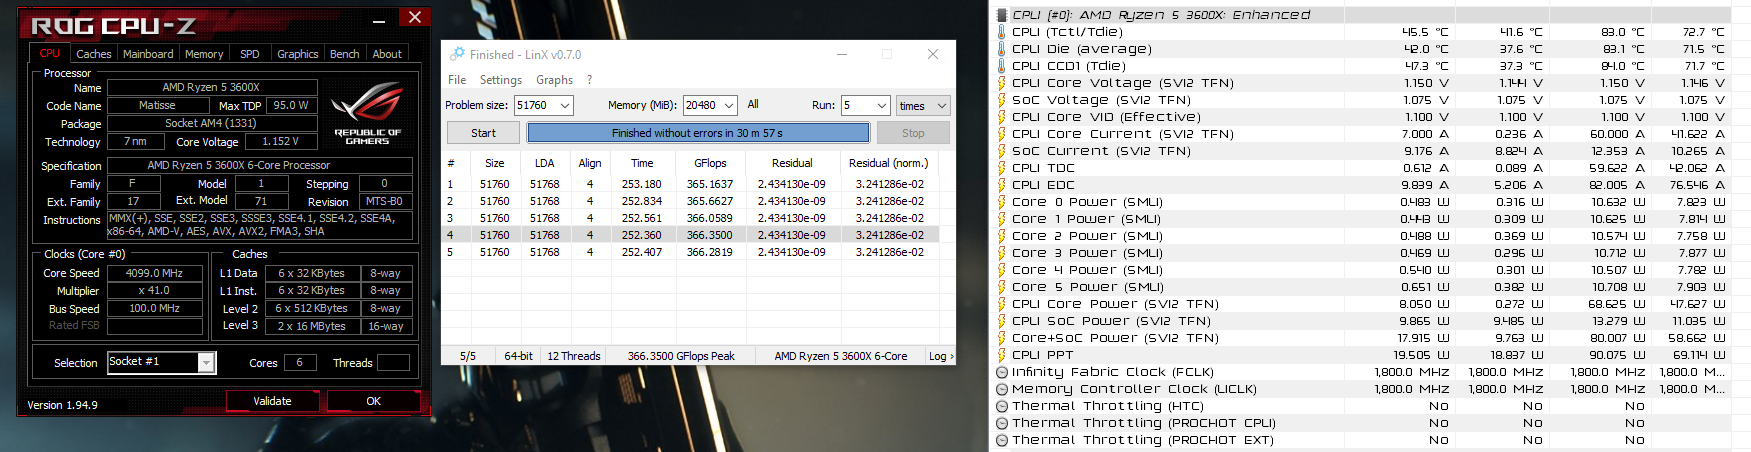This screenshot has width=1751, height=452.
Task: Click the bolt icon for CPU Core Current
Action: click(1002, 134)
